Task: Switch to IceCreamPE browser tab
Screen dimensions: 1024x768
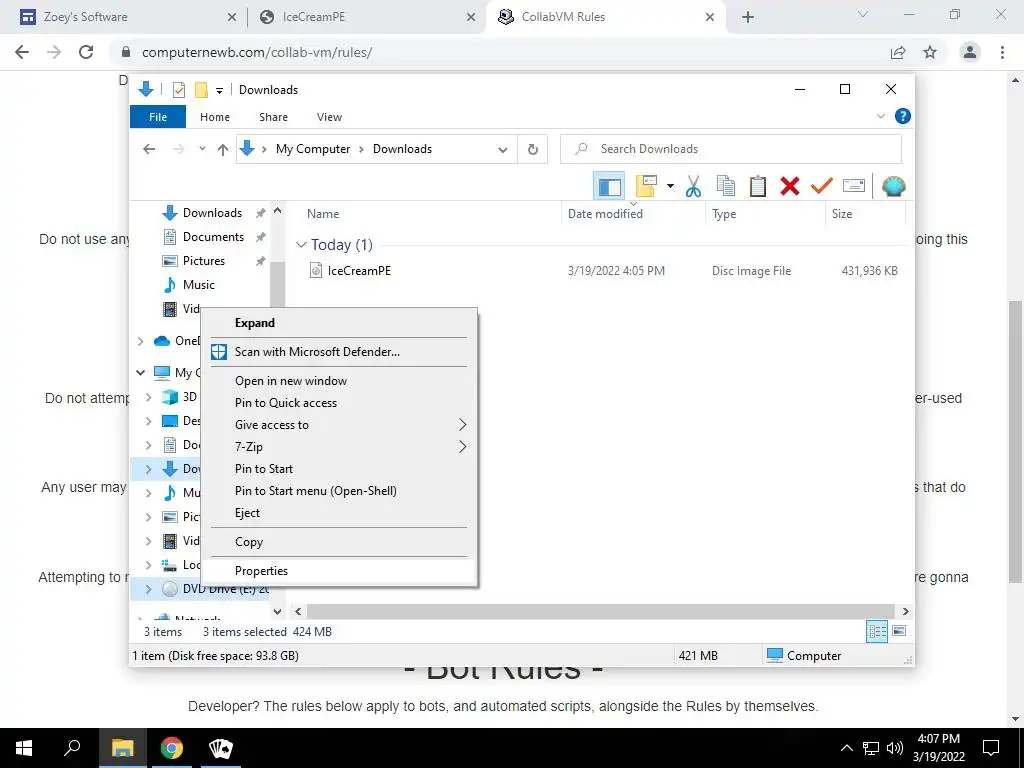Action: click(366, 17)
